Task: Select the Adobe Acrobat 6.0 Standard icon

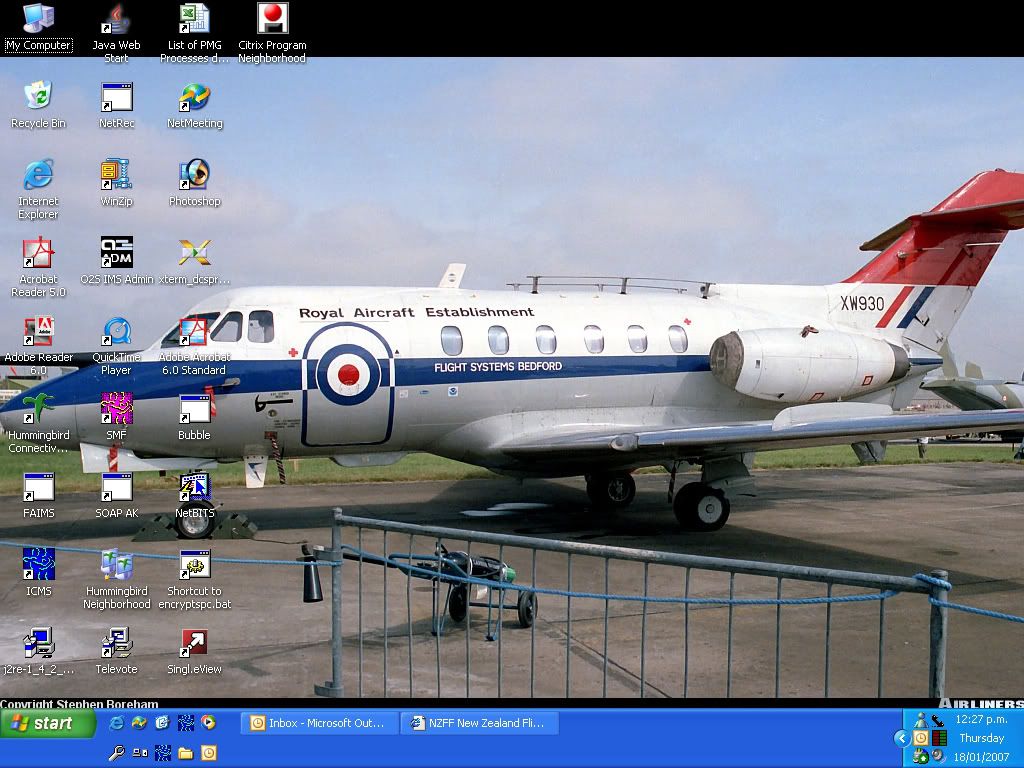Action: pyautogui.click(x=194, y=332)
